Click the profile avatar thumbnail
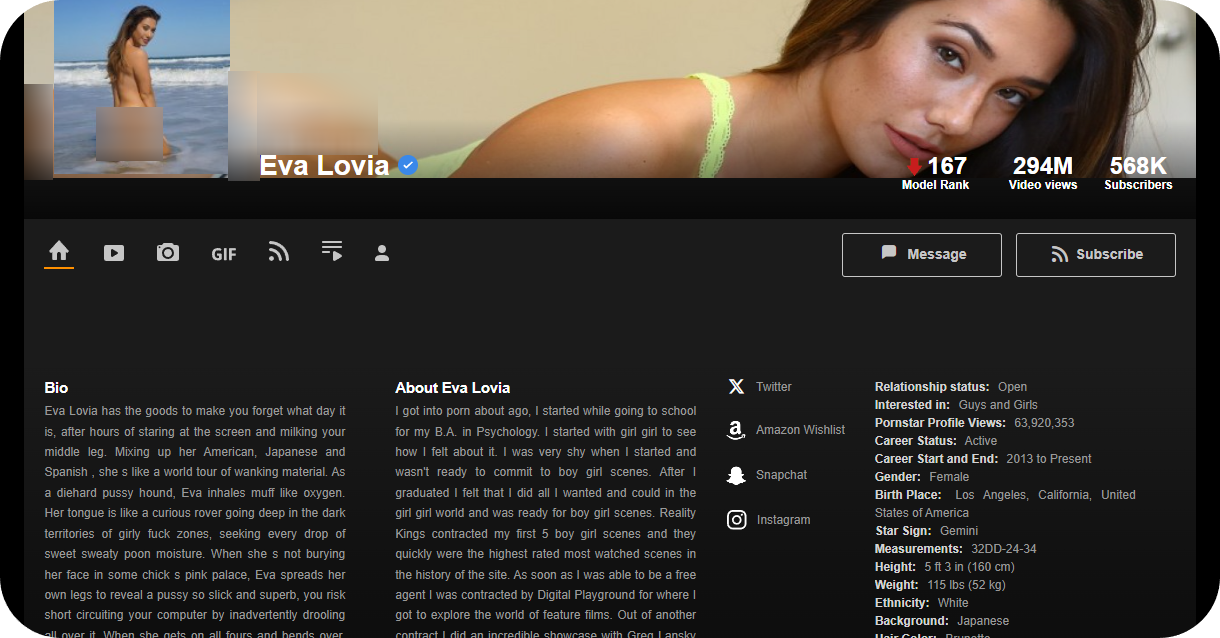1220x638 pixels. (141, 88)
